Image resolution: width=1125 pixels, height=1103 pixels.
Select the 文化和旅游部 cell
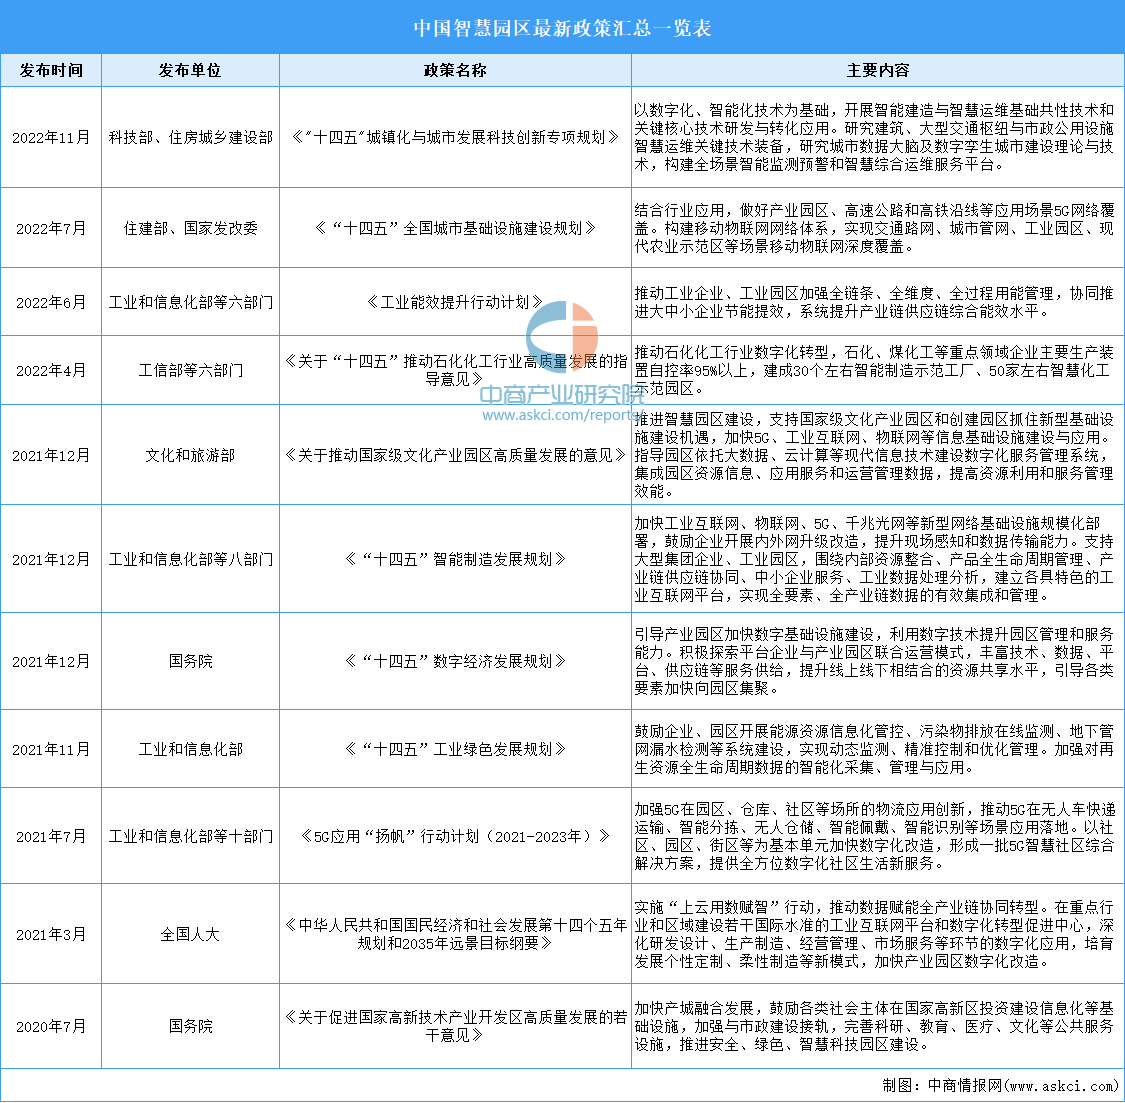[x=190, y=455]
